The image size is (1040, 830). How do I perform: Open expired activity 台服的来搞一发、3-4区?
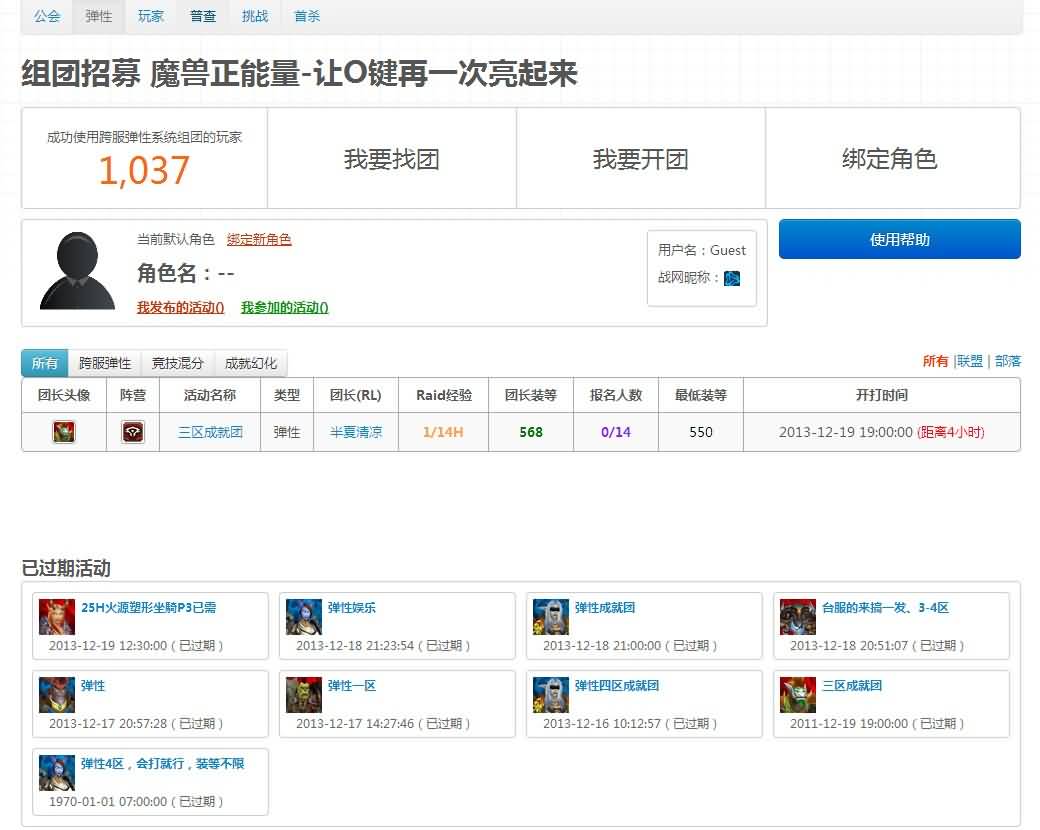click(x=885, y=607)
